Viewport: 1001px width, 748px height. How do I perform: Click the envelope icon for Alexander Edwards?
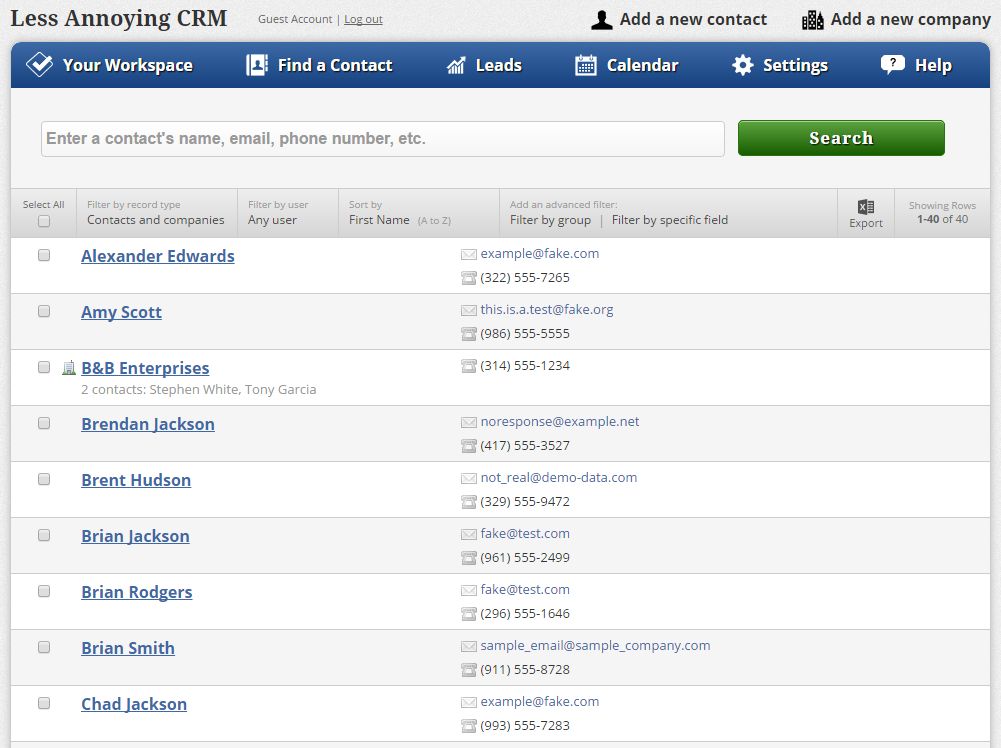[469, 255]
